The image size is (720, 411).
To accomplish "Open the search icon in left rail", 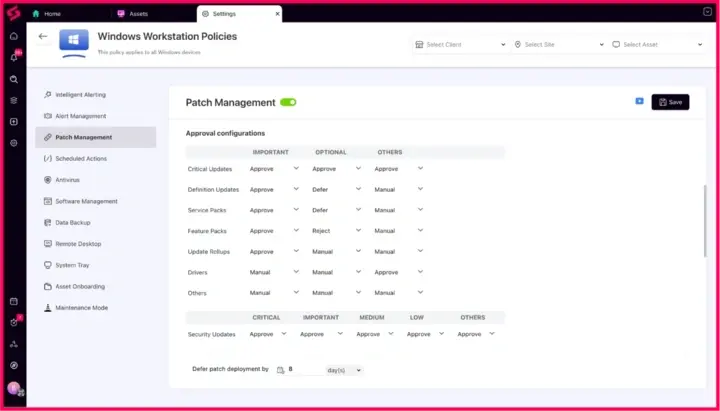I will point(14,79).
